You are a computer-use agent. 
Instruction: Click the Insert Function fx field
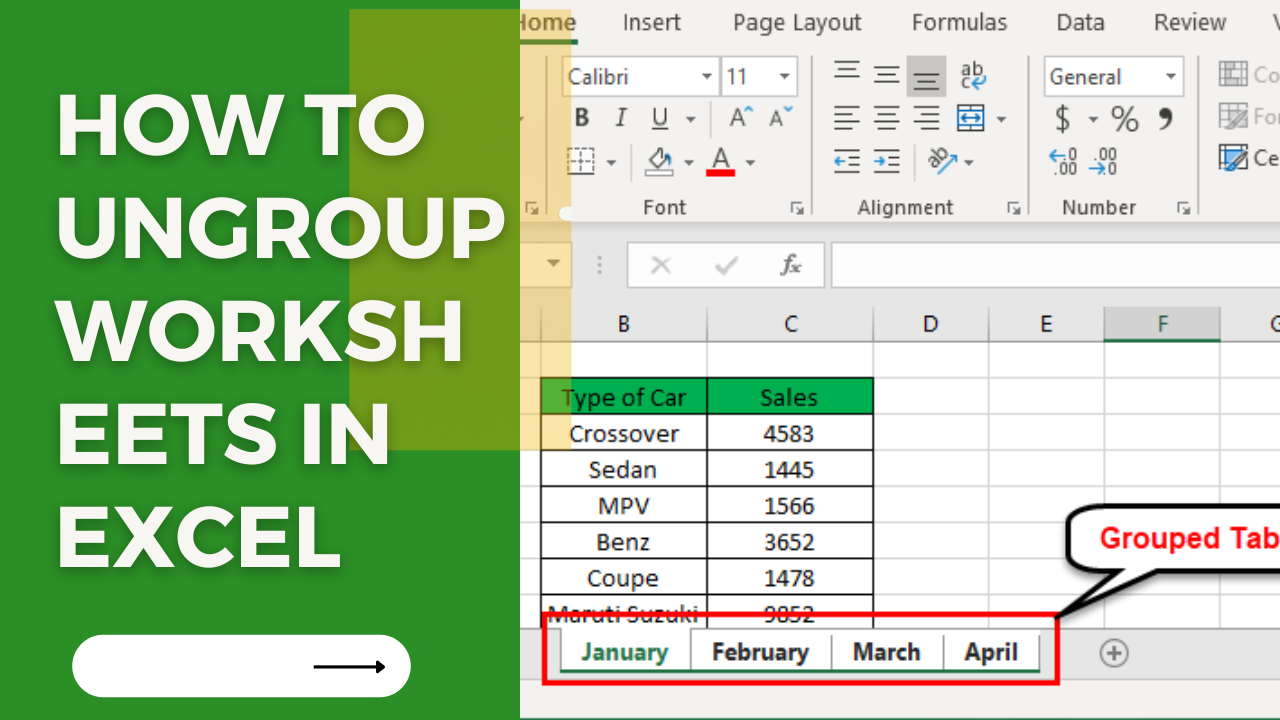click(791, 265)
